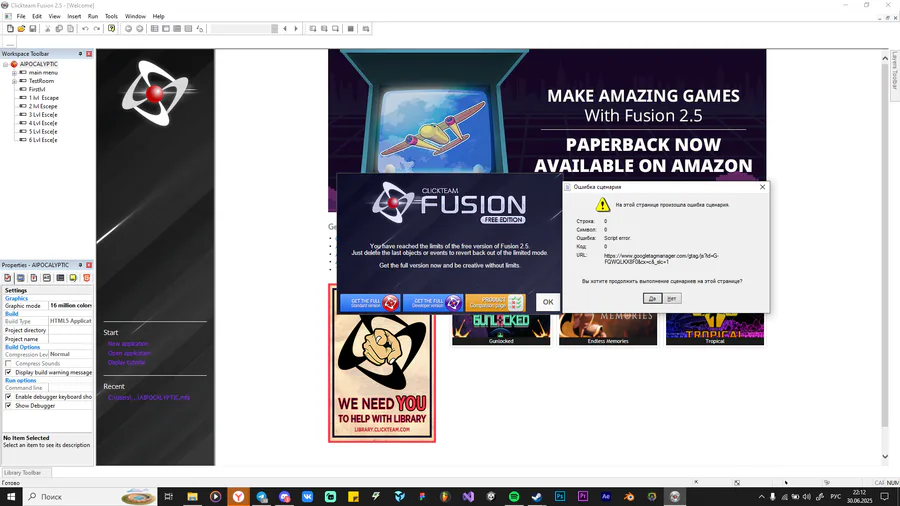Click the Redo arrow icon
900x506 pixels.
[96, 29]
